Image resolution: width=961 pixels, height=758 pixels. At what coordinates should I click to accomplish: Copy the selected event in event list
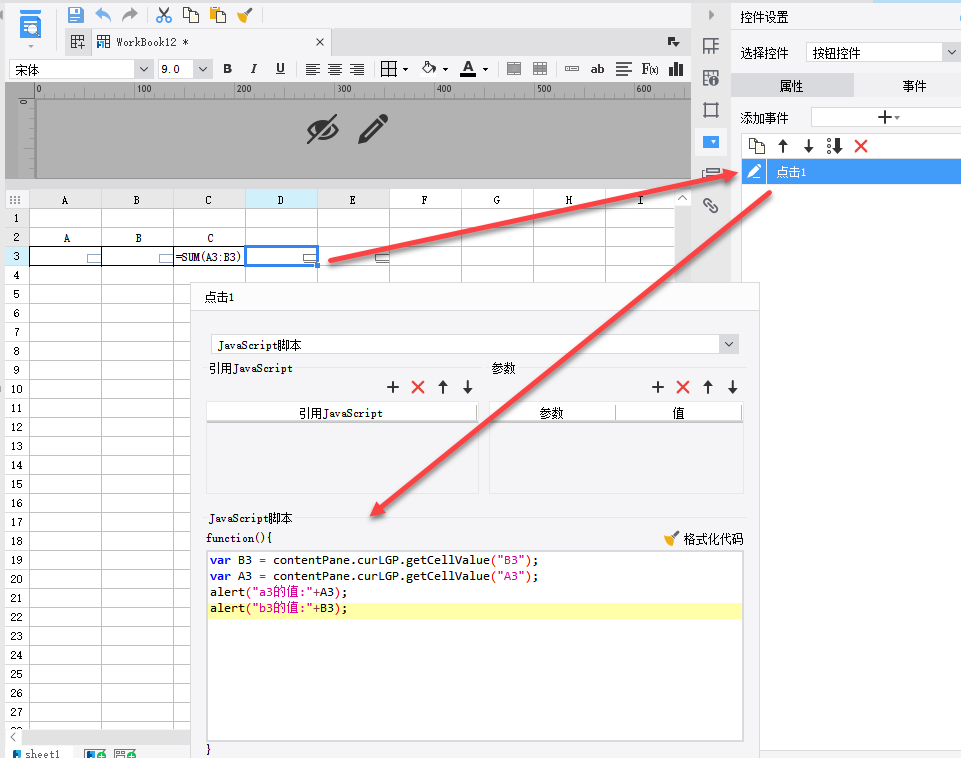click(757, 146)
